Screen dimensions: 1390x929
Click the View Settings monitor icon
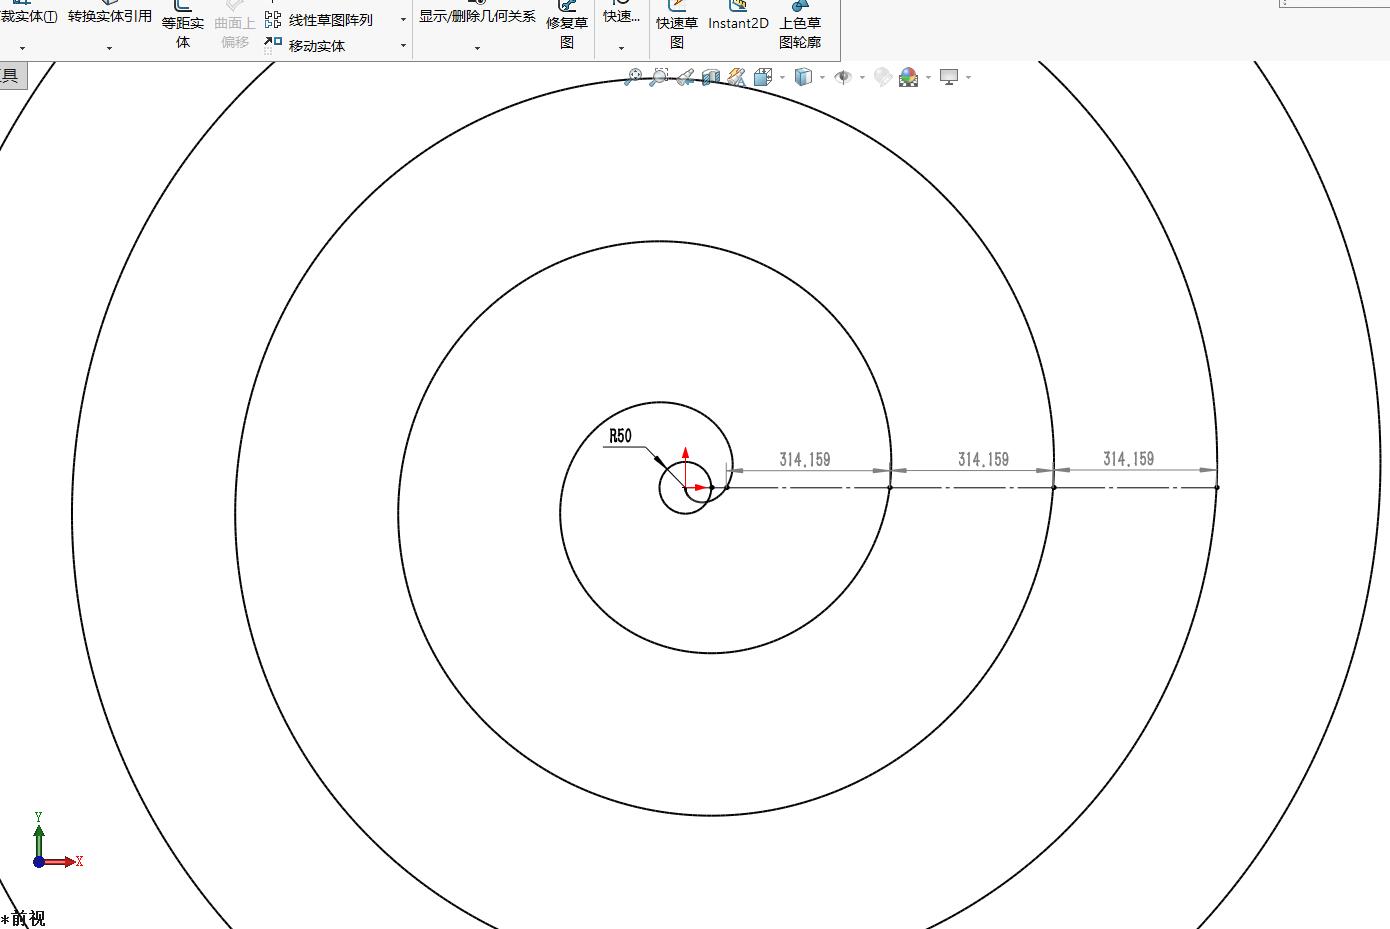(x=949, y=77)
